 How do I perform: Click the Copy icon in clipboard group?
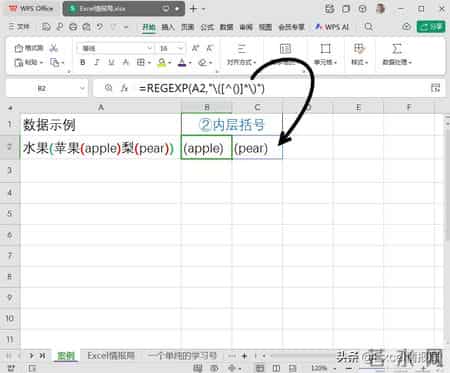tap(55, 62)
